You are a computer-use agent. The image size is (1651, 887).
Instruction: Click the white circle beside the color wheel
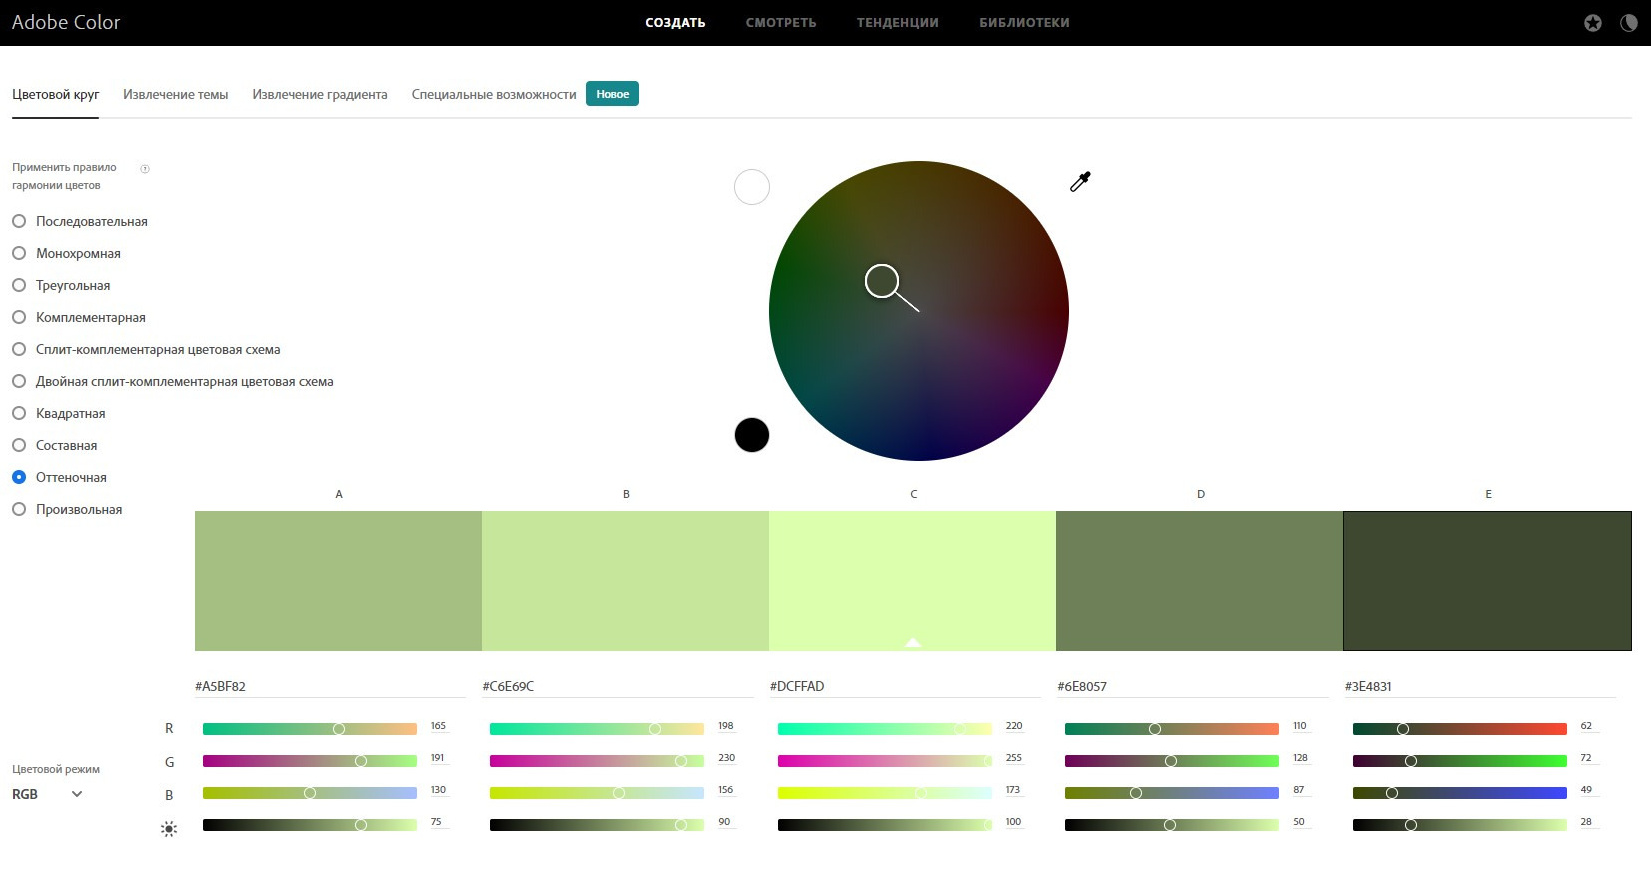[x=752, y=187]
